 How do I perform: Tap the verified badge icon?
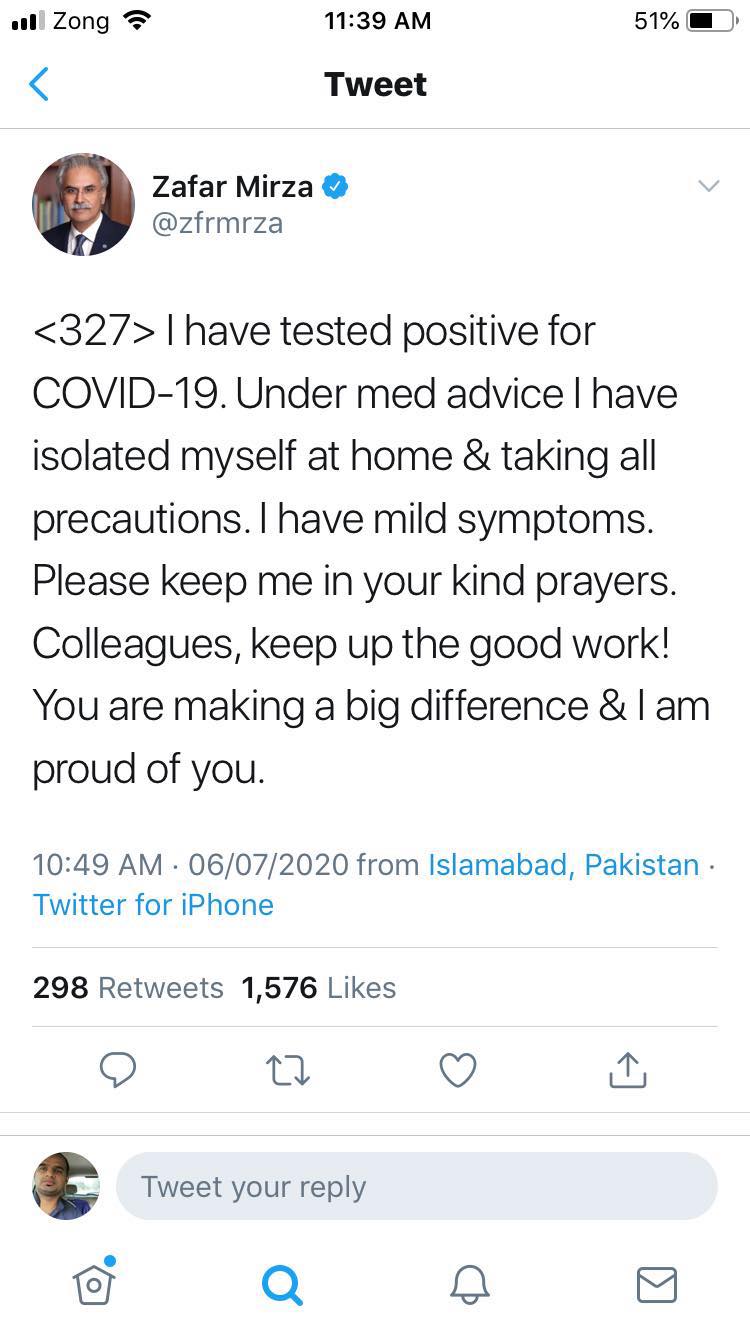334,186
